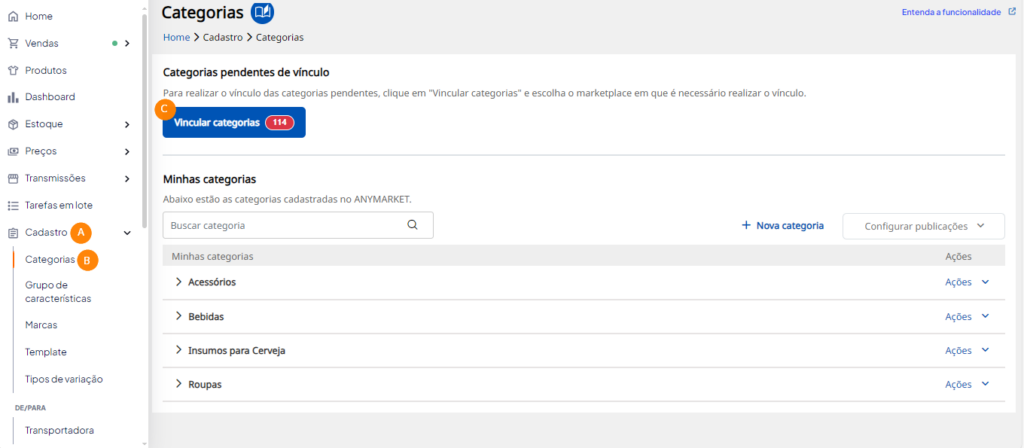Click the Vincular categorias button
The image size is (1024, 448).
[x=234, y=123]
